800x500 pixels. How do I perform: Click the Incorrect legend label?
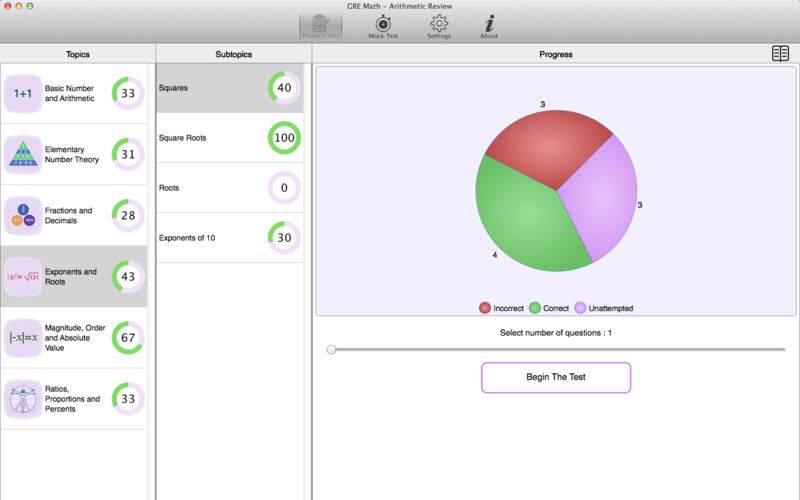508,308
